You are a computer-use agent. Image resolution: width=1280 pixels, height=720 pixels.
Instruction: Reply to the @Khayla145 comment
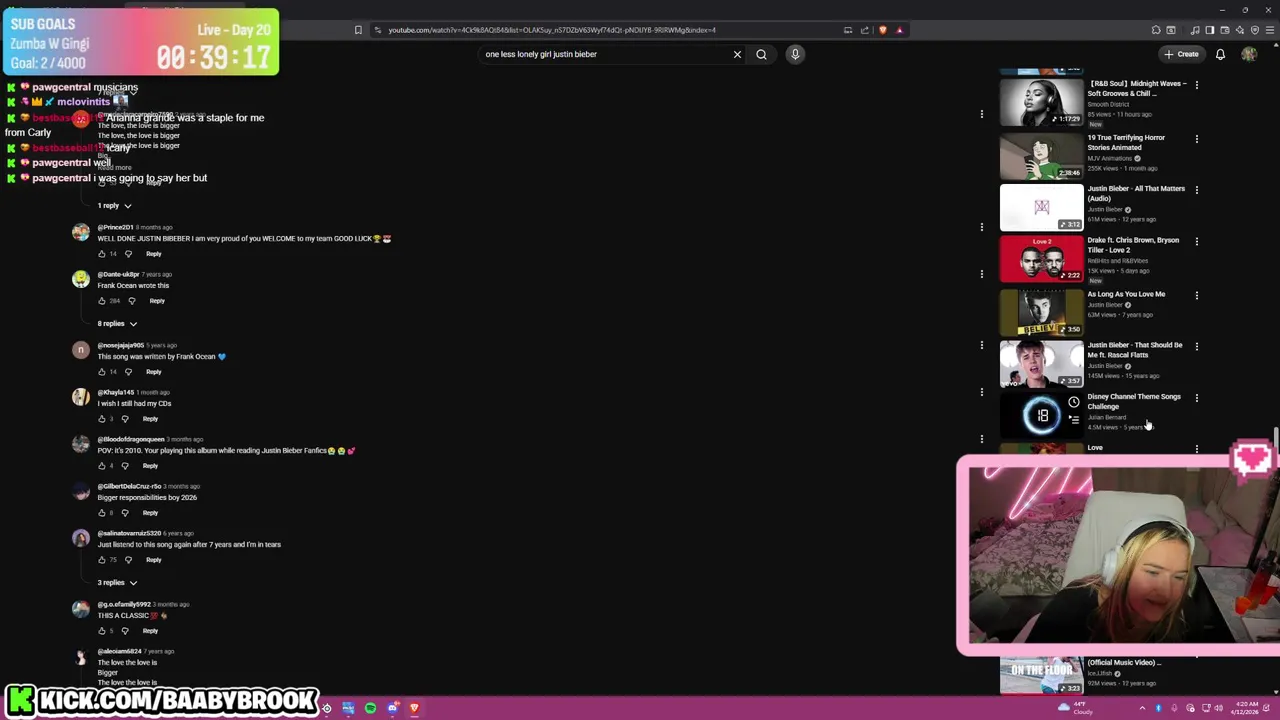(150, 419)
